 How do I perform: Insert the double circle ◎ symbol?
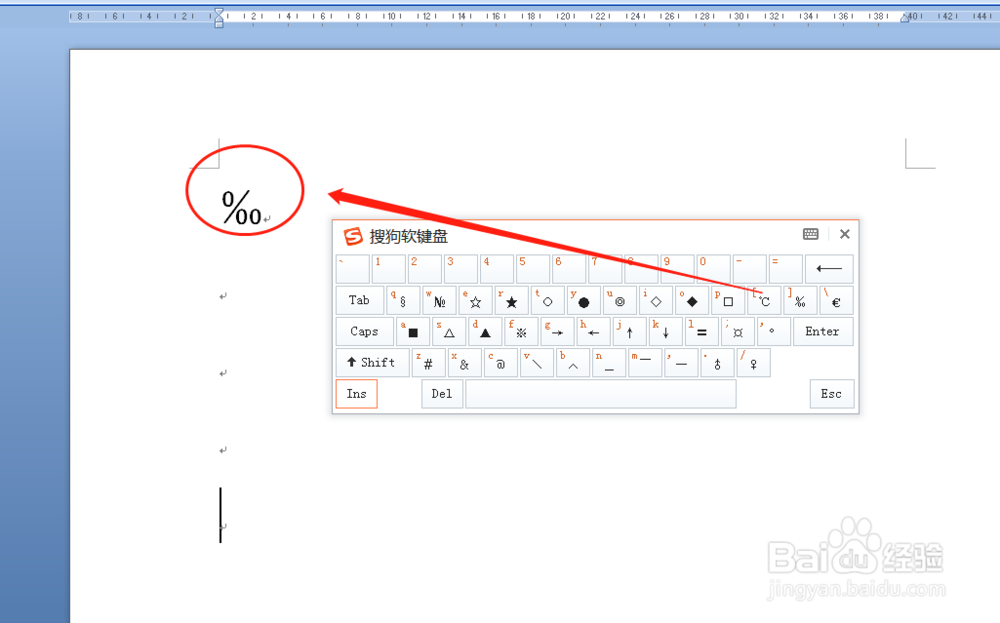click(x=620, y=300)
